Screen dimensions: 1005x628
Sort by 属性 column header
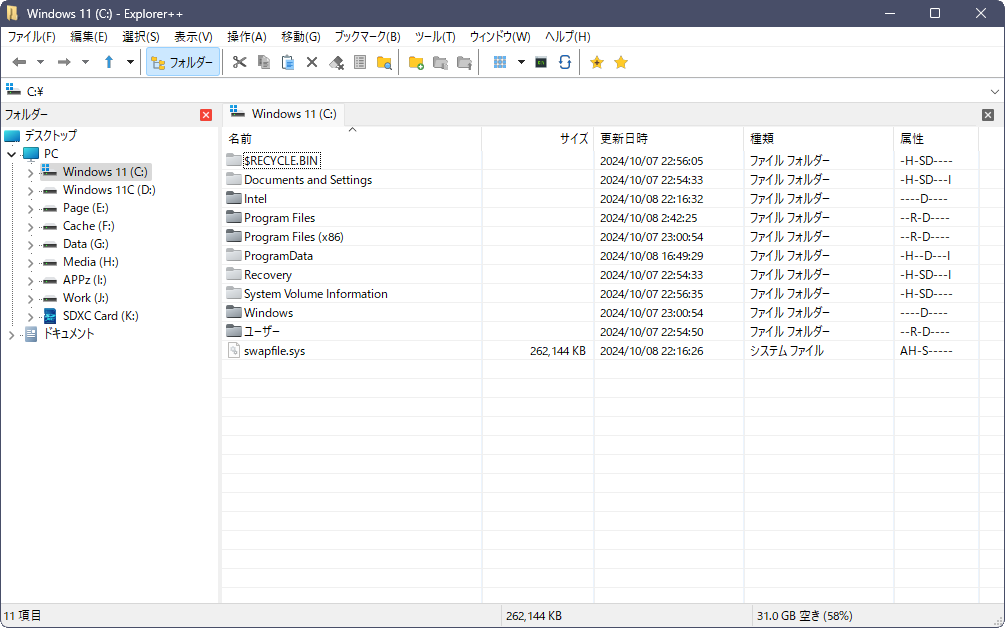(936, 138)
